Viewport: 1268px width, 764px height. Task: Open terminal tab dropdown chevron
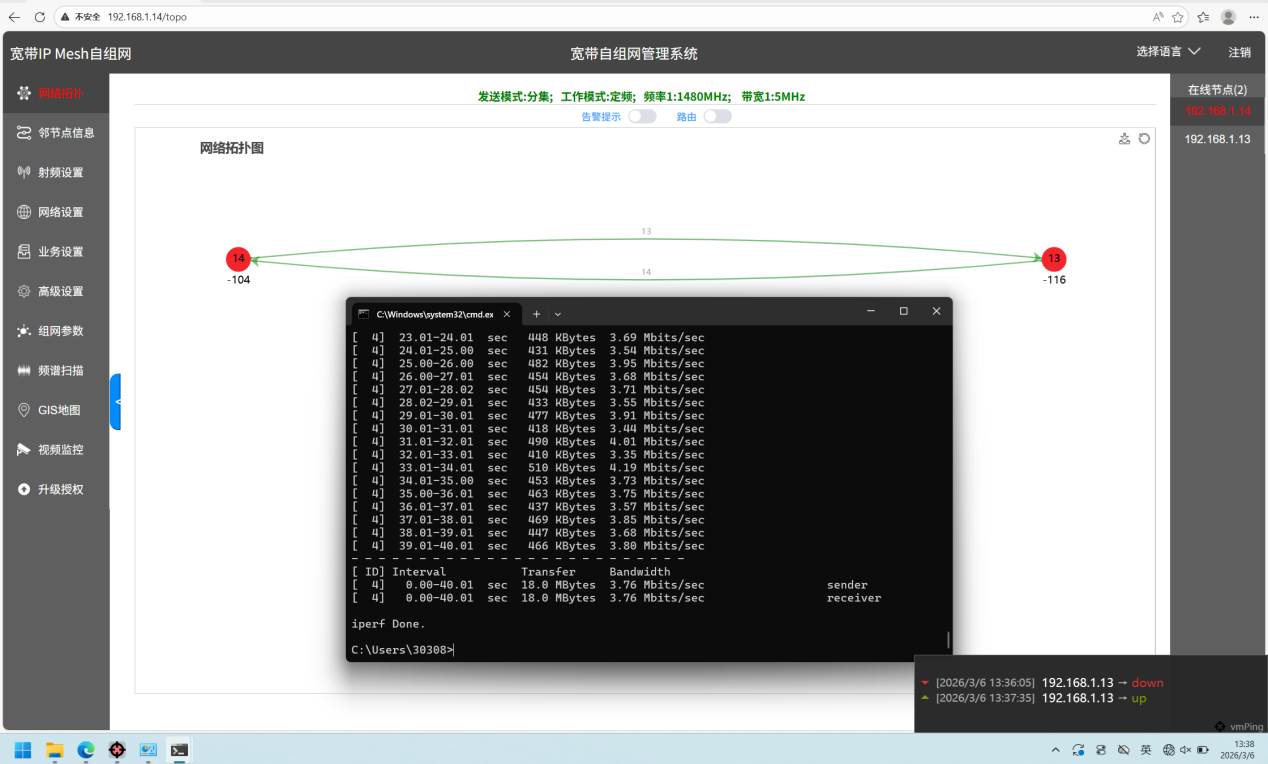(558, 313)
